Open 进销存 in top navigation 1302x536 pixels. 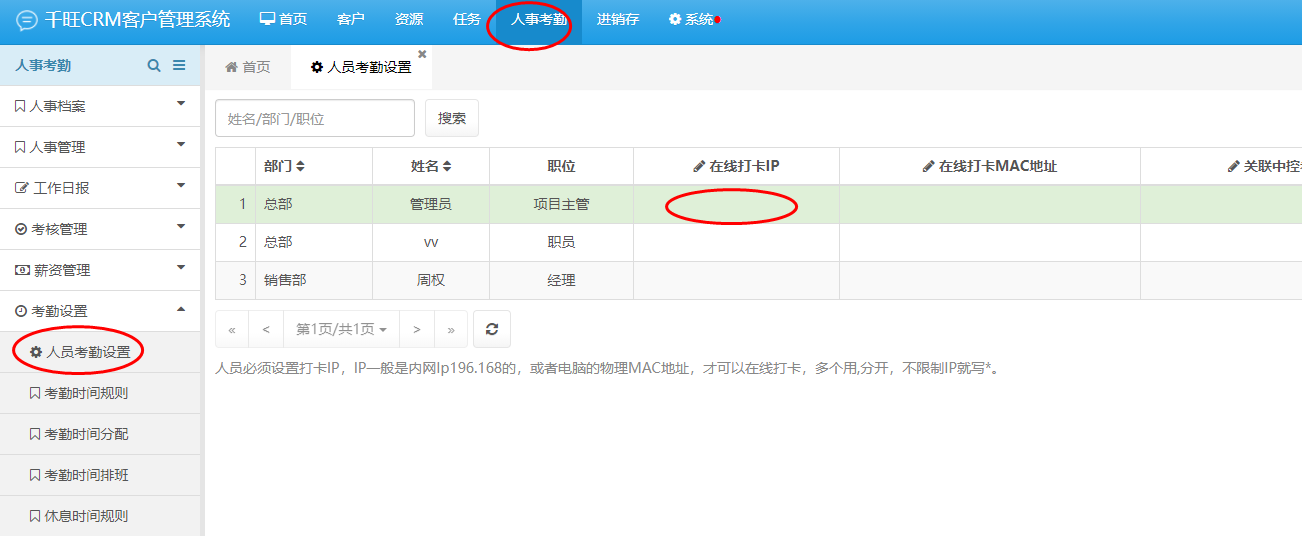pyautogui.click(x=618, y=20)
